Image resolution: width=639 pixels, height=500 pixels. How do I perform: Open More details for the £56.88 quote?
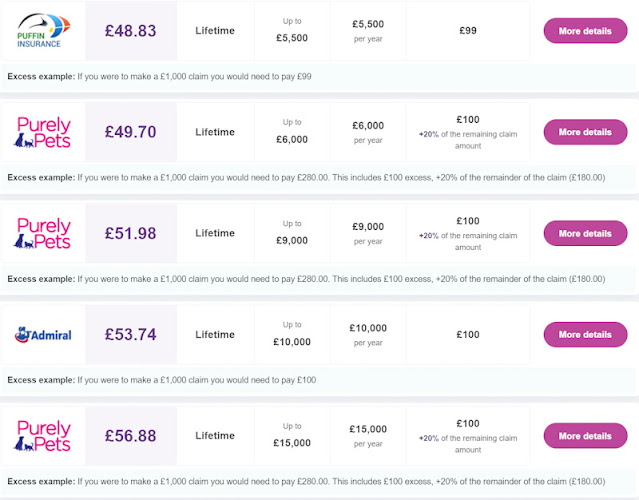pos(584,436)
